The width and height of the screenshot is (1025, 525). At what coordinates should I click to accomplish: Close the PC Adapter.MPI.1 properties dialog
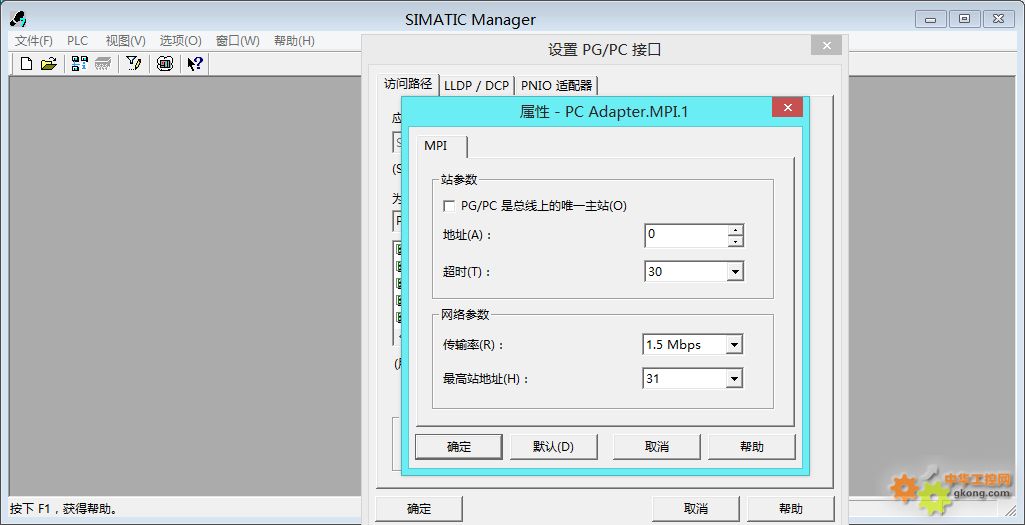[x=787, y=108]
